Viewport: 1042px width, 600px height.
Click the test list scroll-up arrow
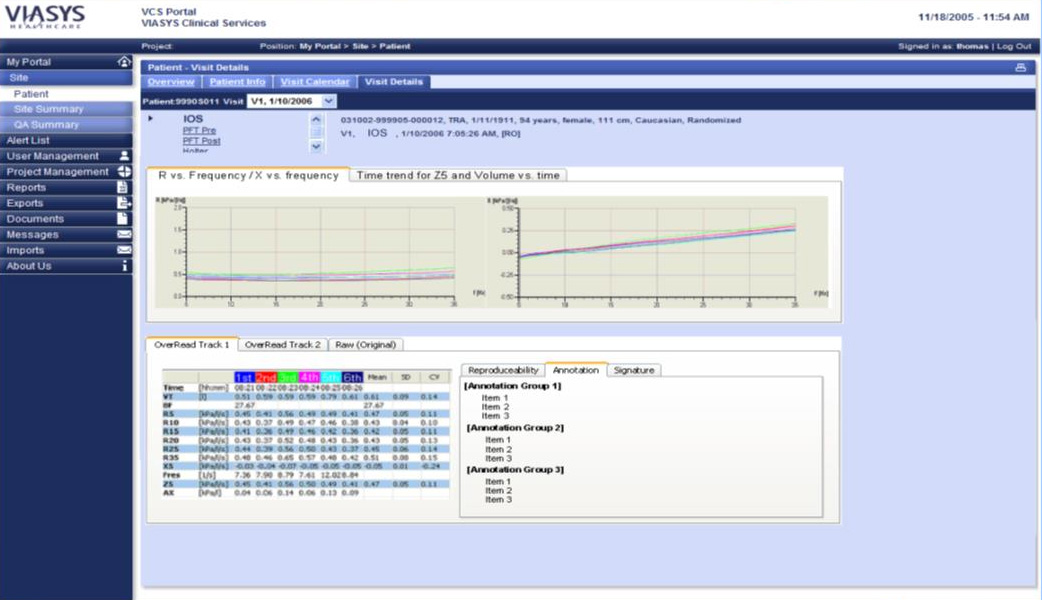[x=316, y=120]
